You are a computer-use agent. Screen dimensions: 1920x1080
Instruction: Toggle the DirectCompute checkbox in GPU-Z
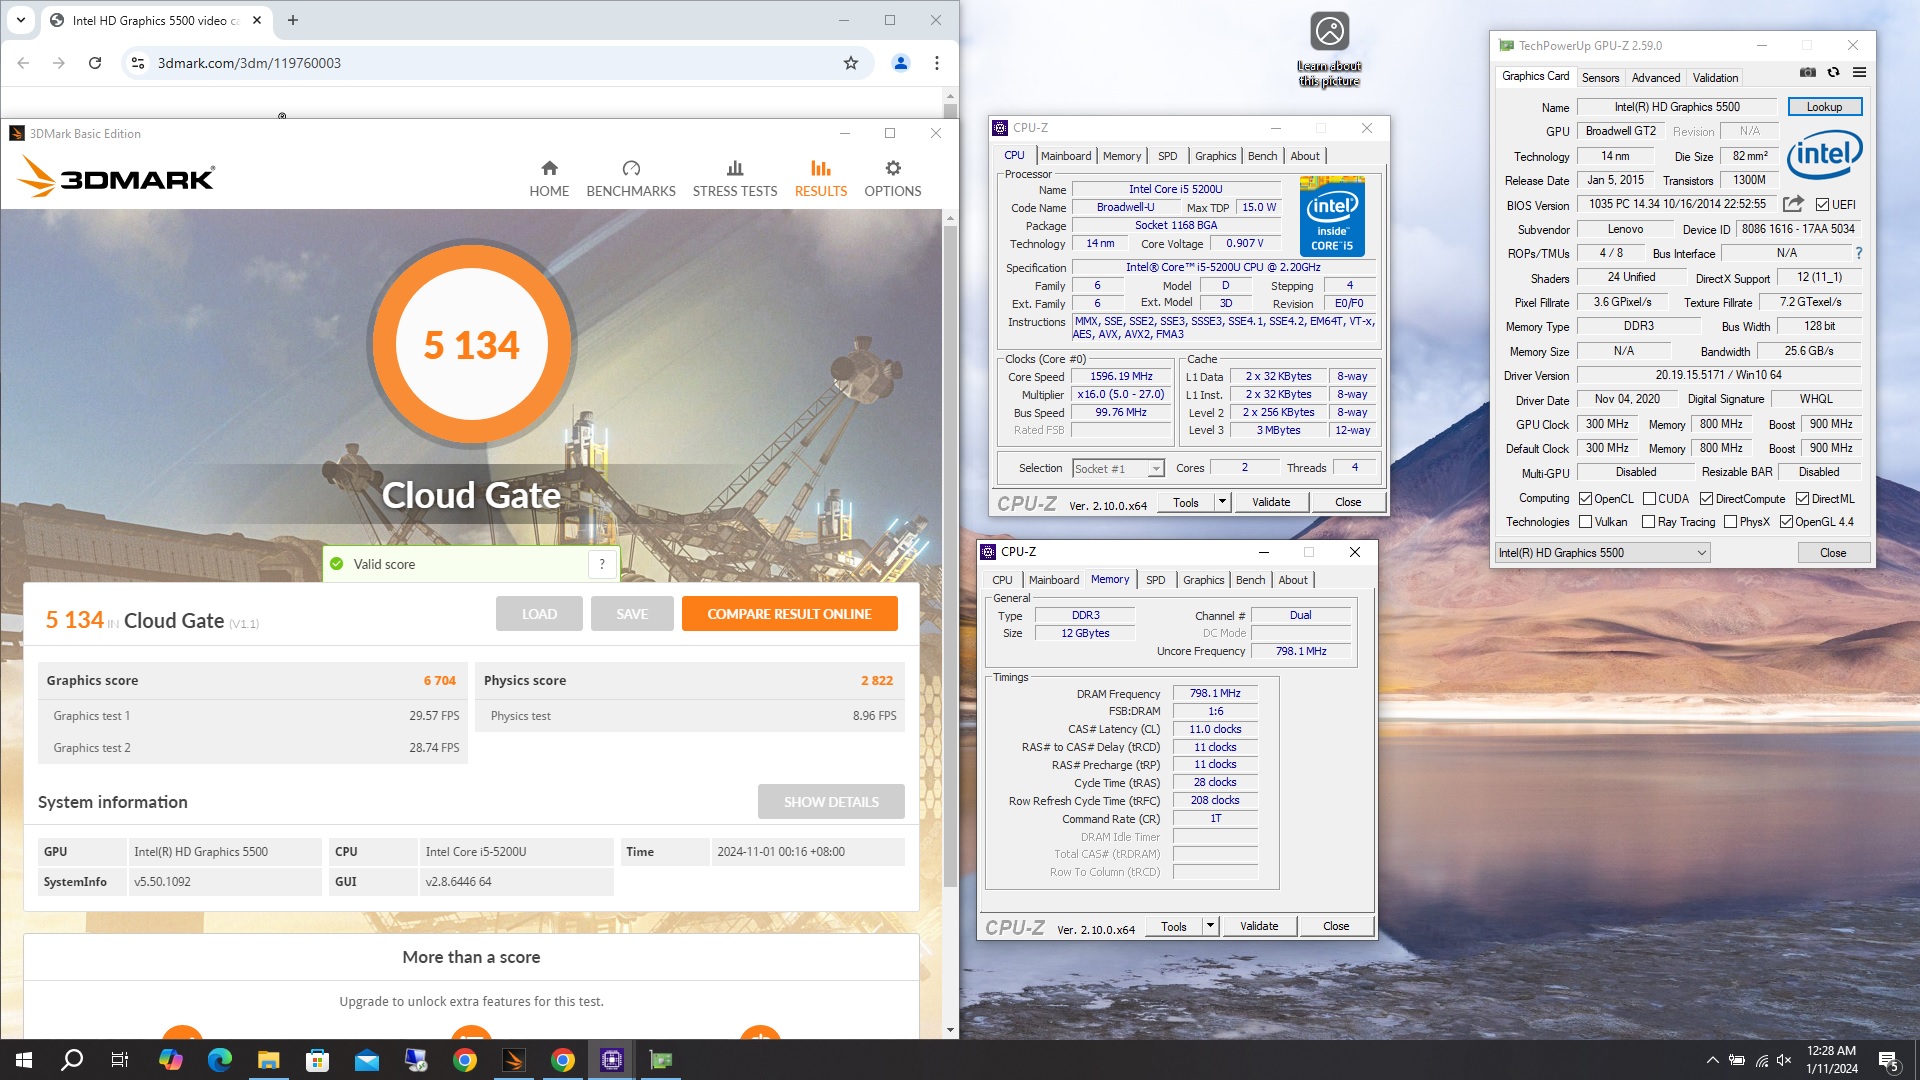(1706, 499)
